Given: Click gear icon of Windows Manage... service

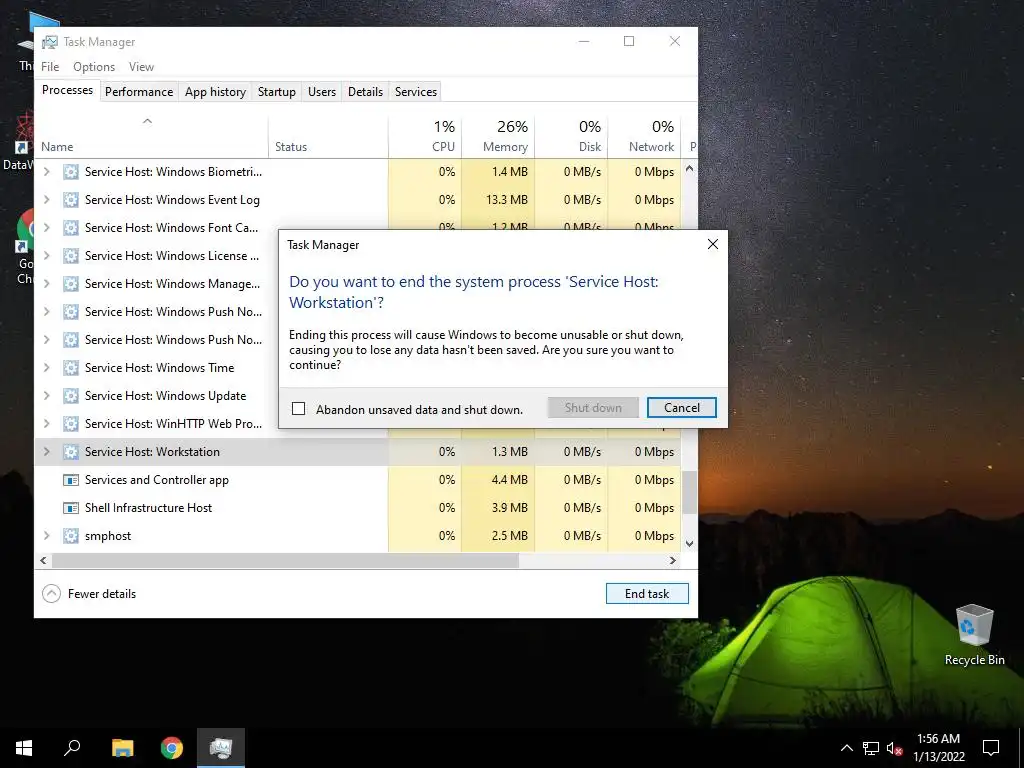Looking at the screenshot, I should [x=71, y=284].
